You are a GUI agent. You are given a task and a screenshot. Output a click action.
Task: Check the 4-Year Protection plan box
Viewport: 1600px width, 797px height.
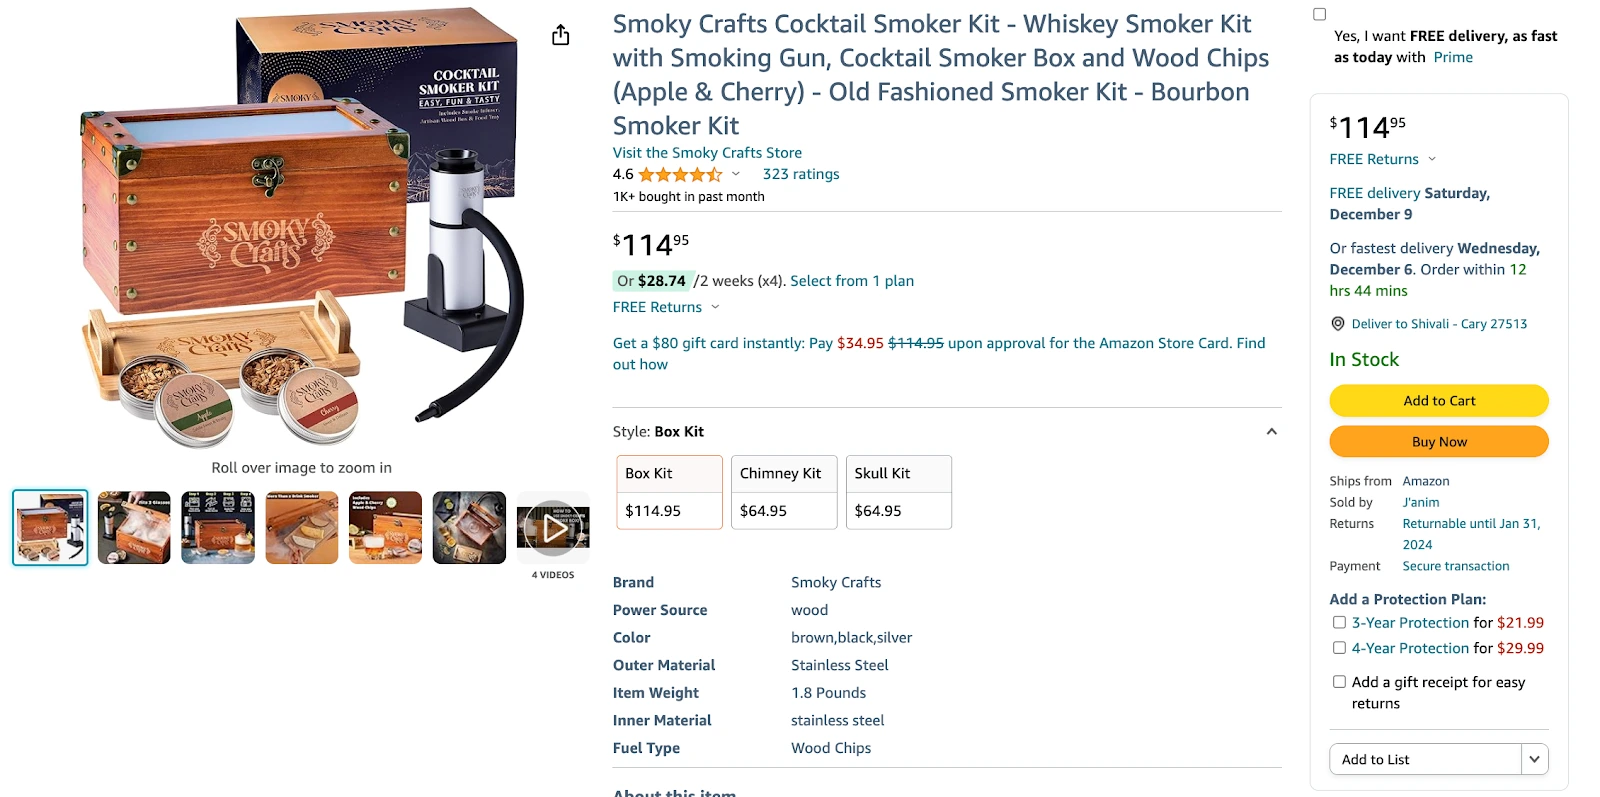pos(1339,648)
